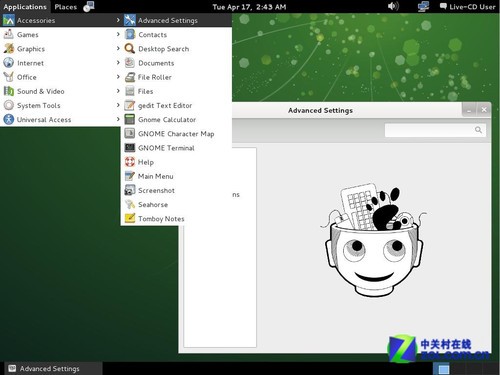This screenshot has width=500, height=375.
Task: Open the Applications menu in top panel
Action: tap(25, 7)
